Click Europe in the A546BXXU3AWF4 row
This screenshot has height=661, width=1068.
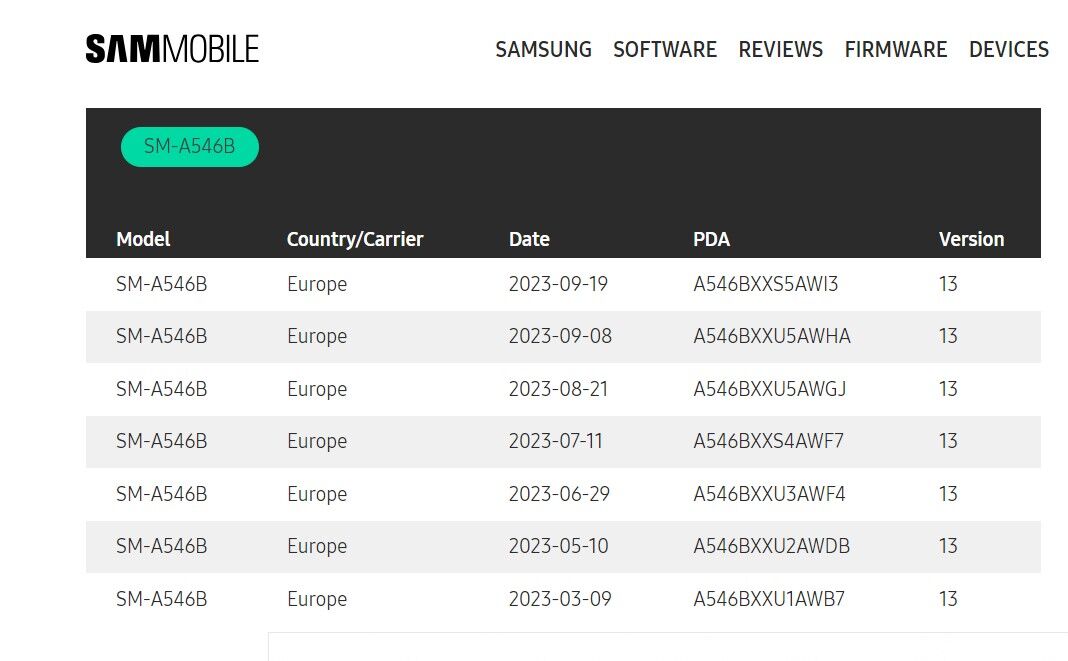(x=317, y=495)
